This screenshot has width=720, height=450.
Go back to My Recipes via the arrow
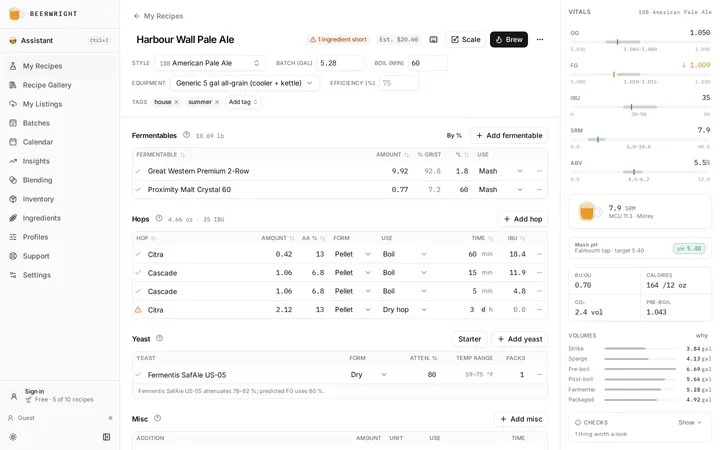[136, 16]
